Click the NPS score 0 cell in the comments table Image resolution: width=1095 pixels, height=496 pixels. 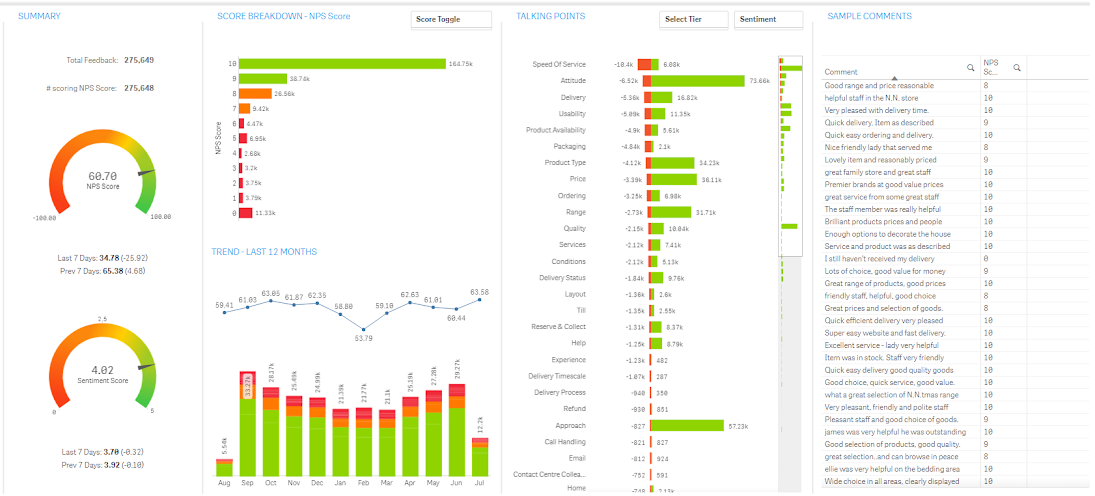[1003, 258]
